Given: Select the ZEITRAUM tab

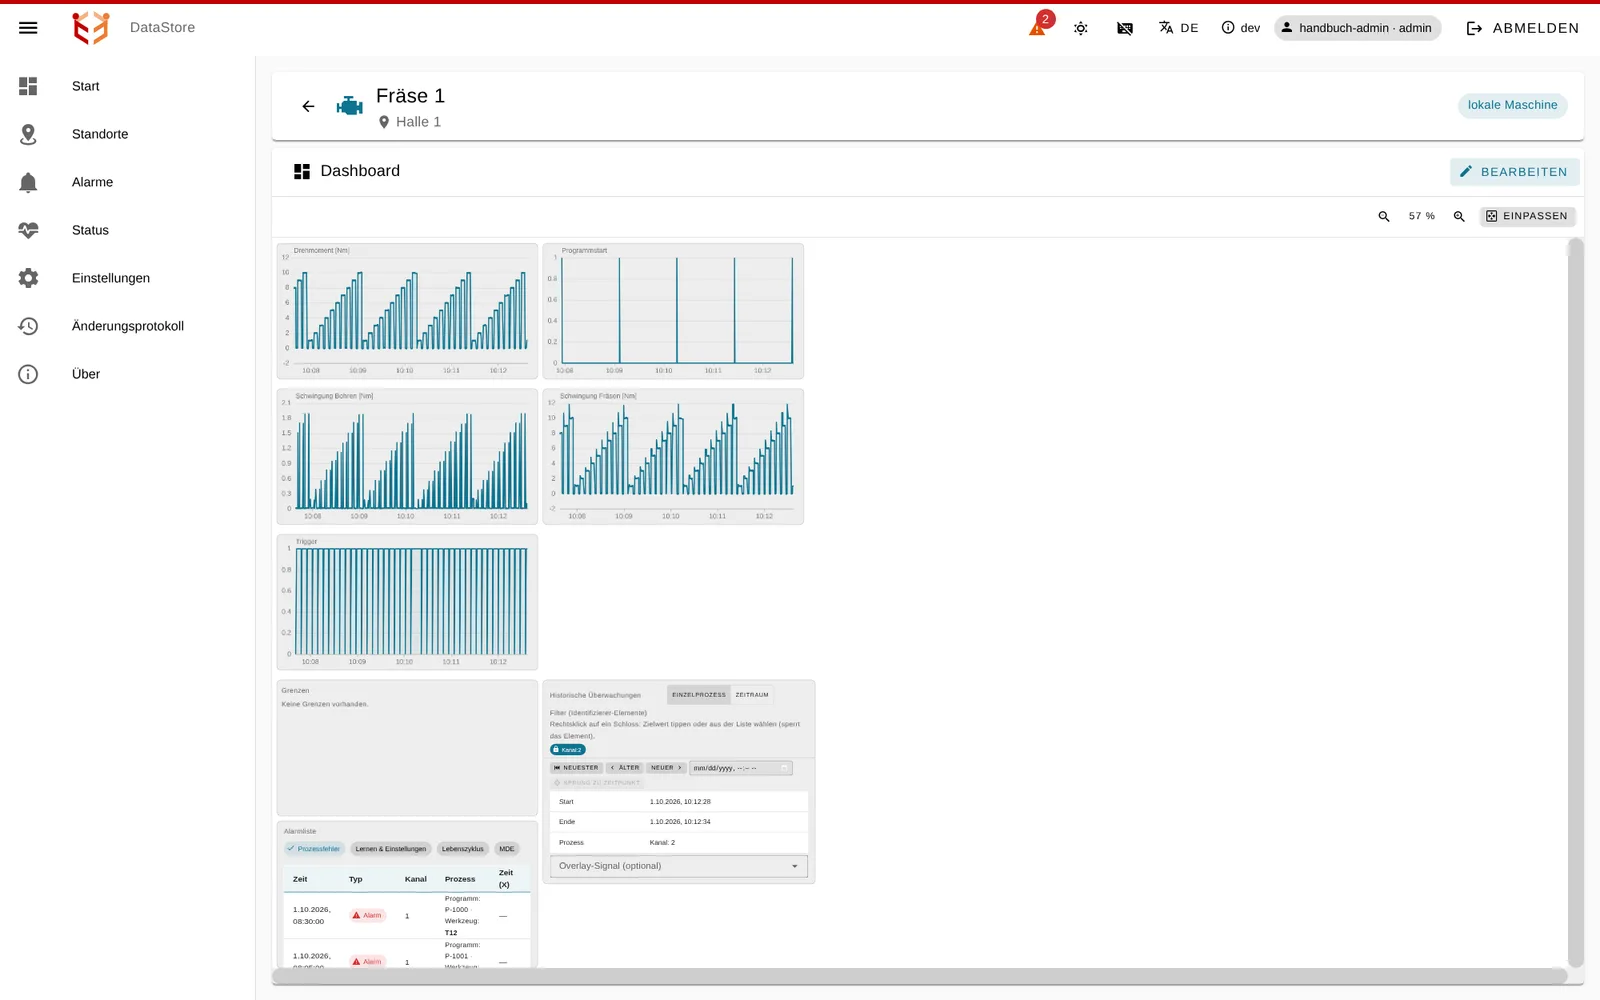Looking at the screenshot, I should (752, 695).
